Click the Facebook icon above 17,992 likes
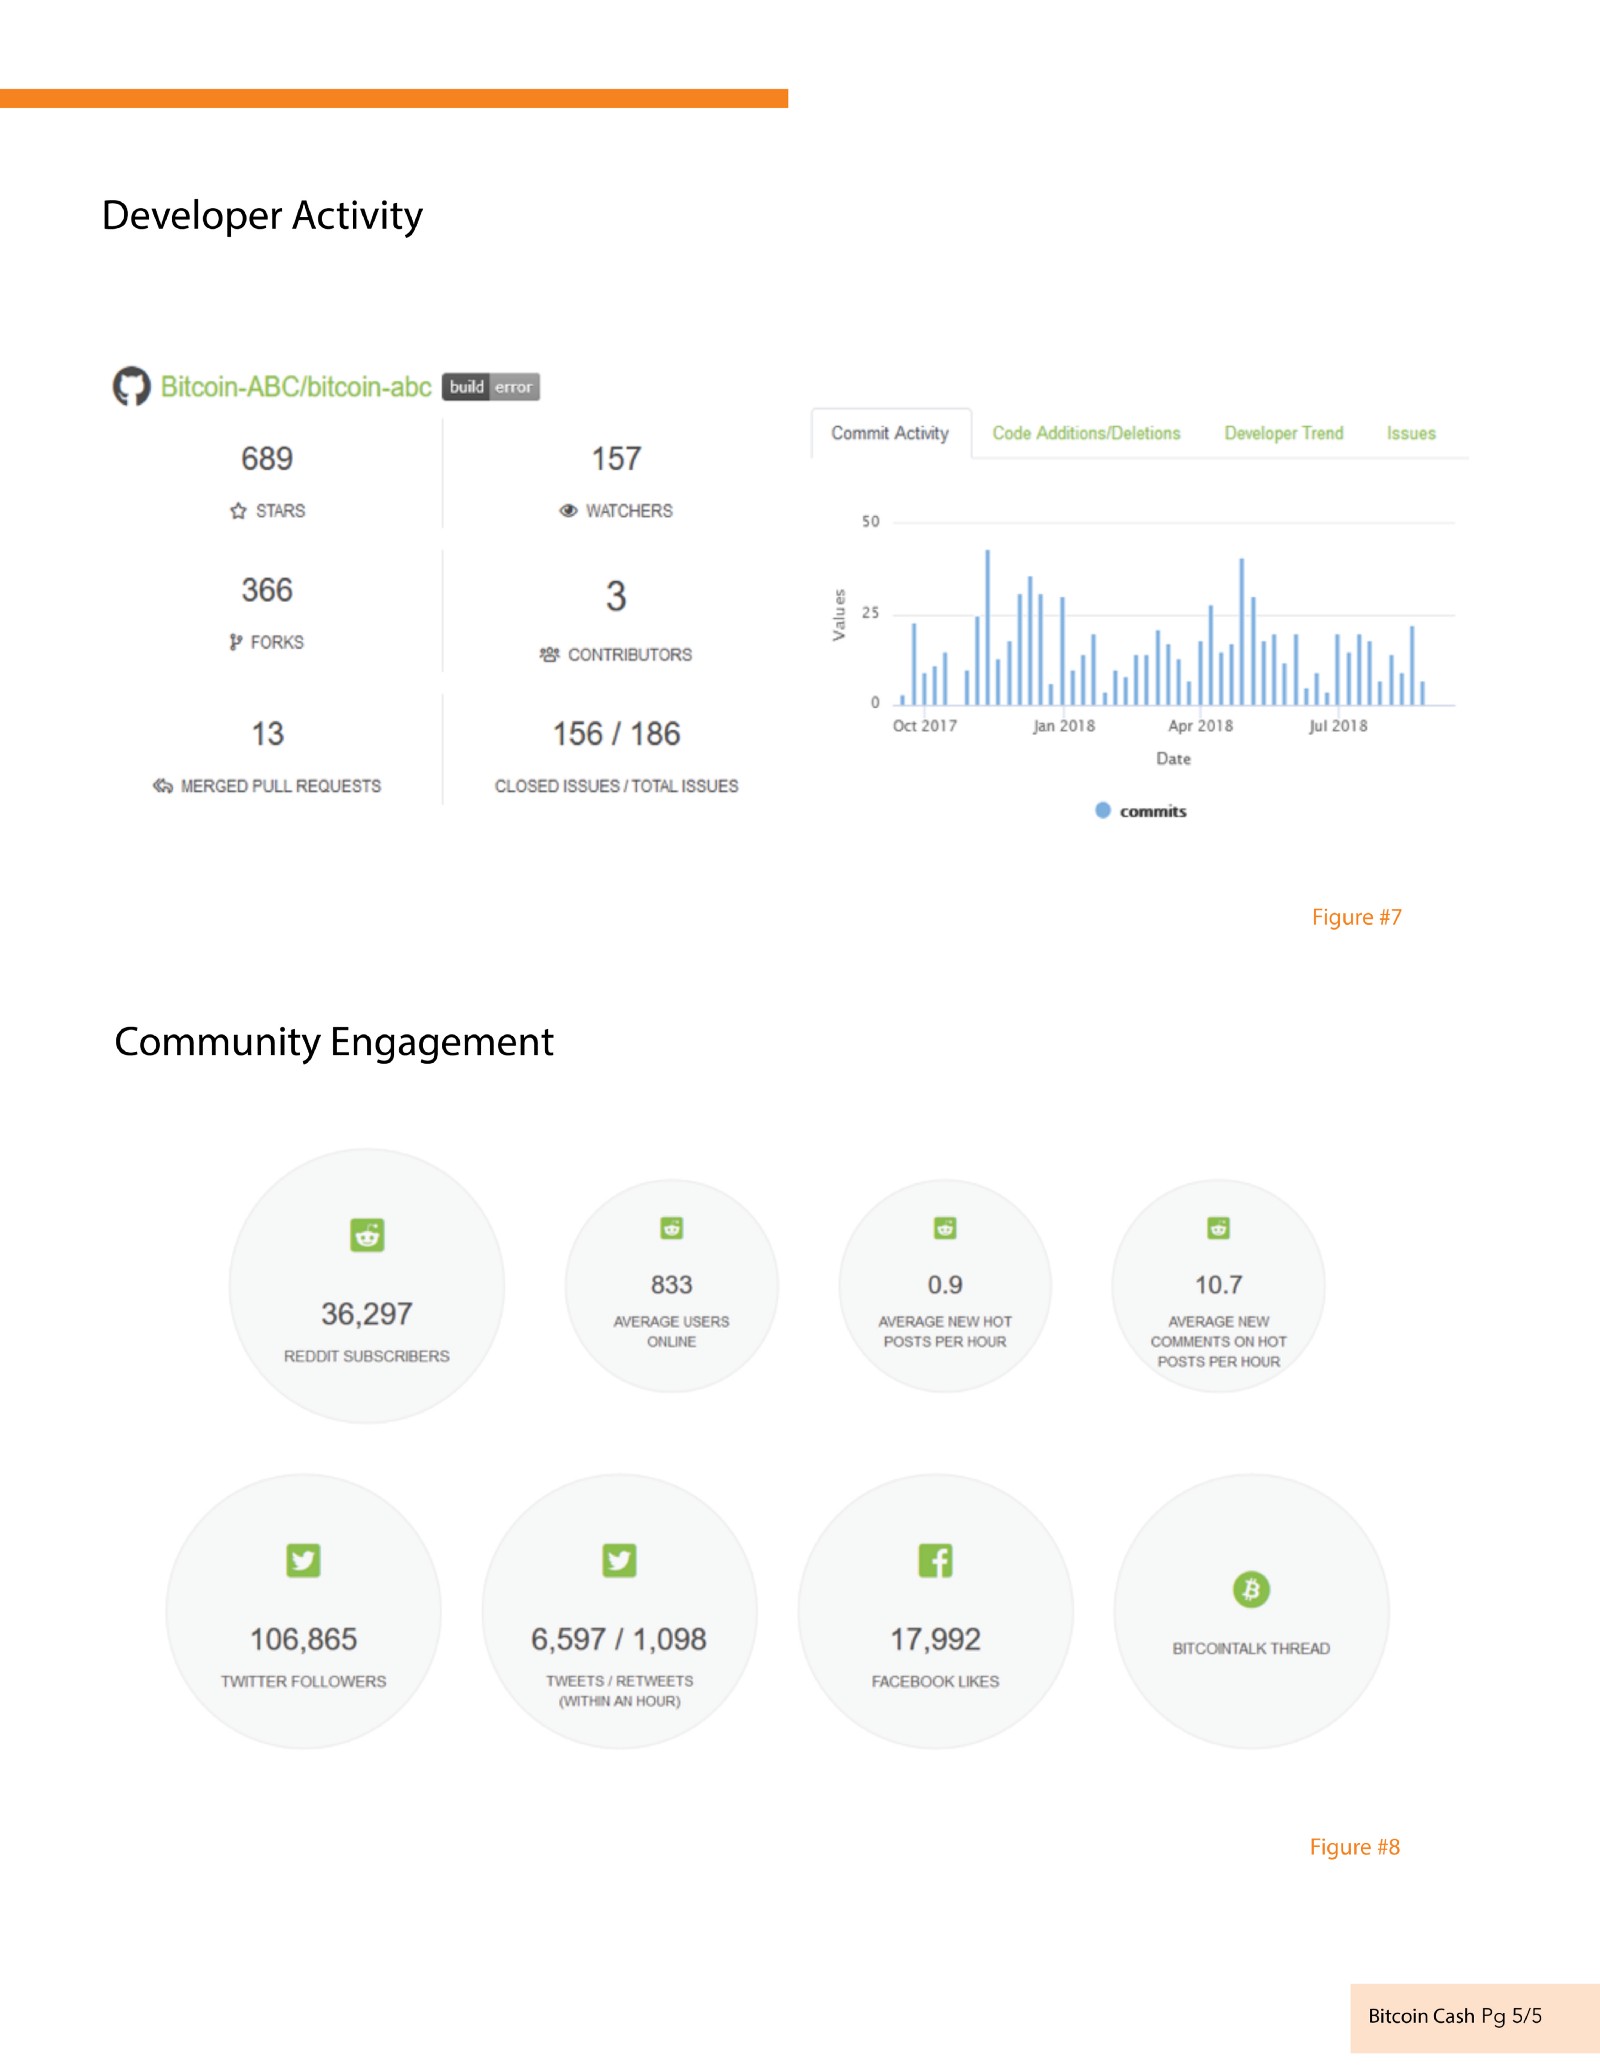 tap(936, 1560)
